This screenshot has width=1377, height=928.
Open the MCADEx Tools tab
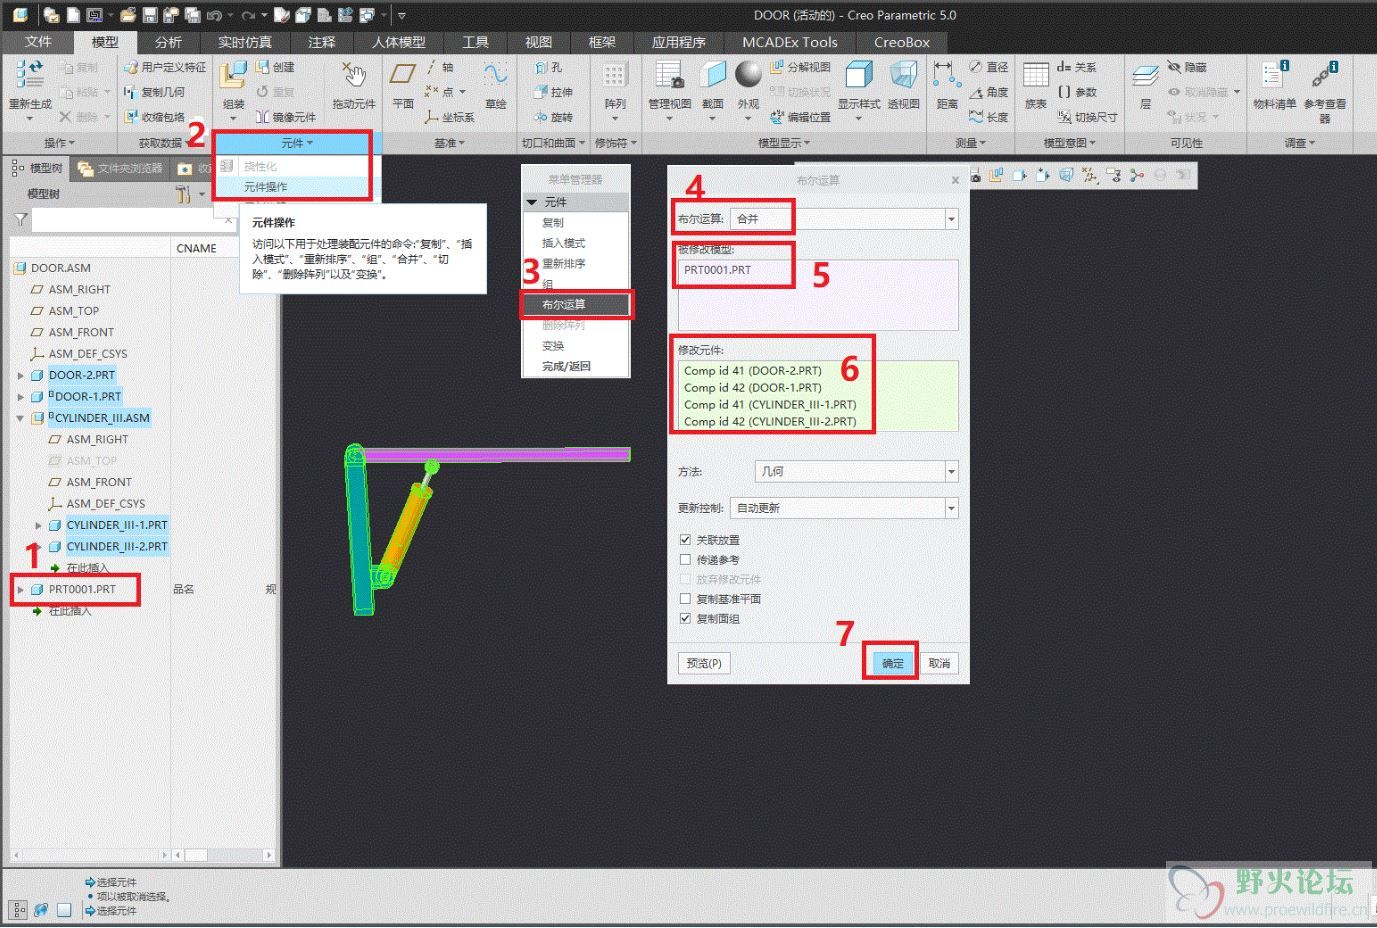point(790,42)
